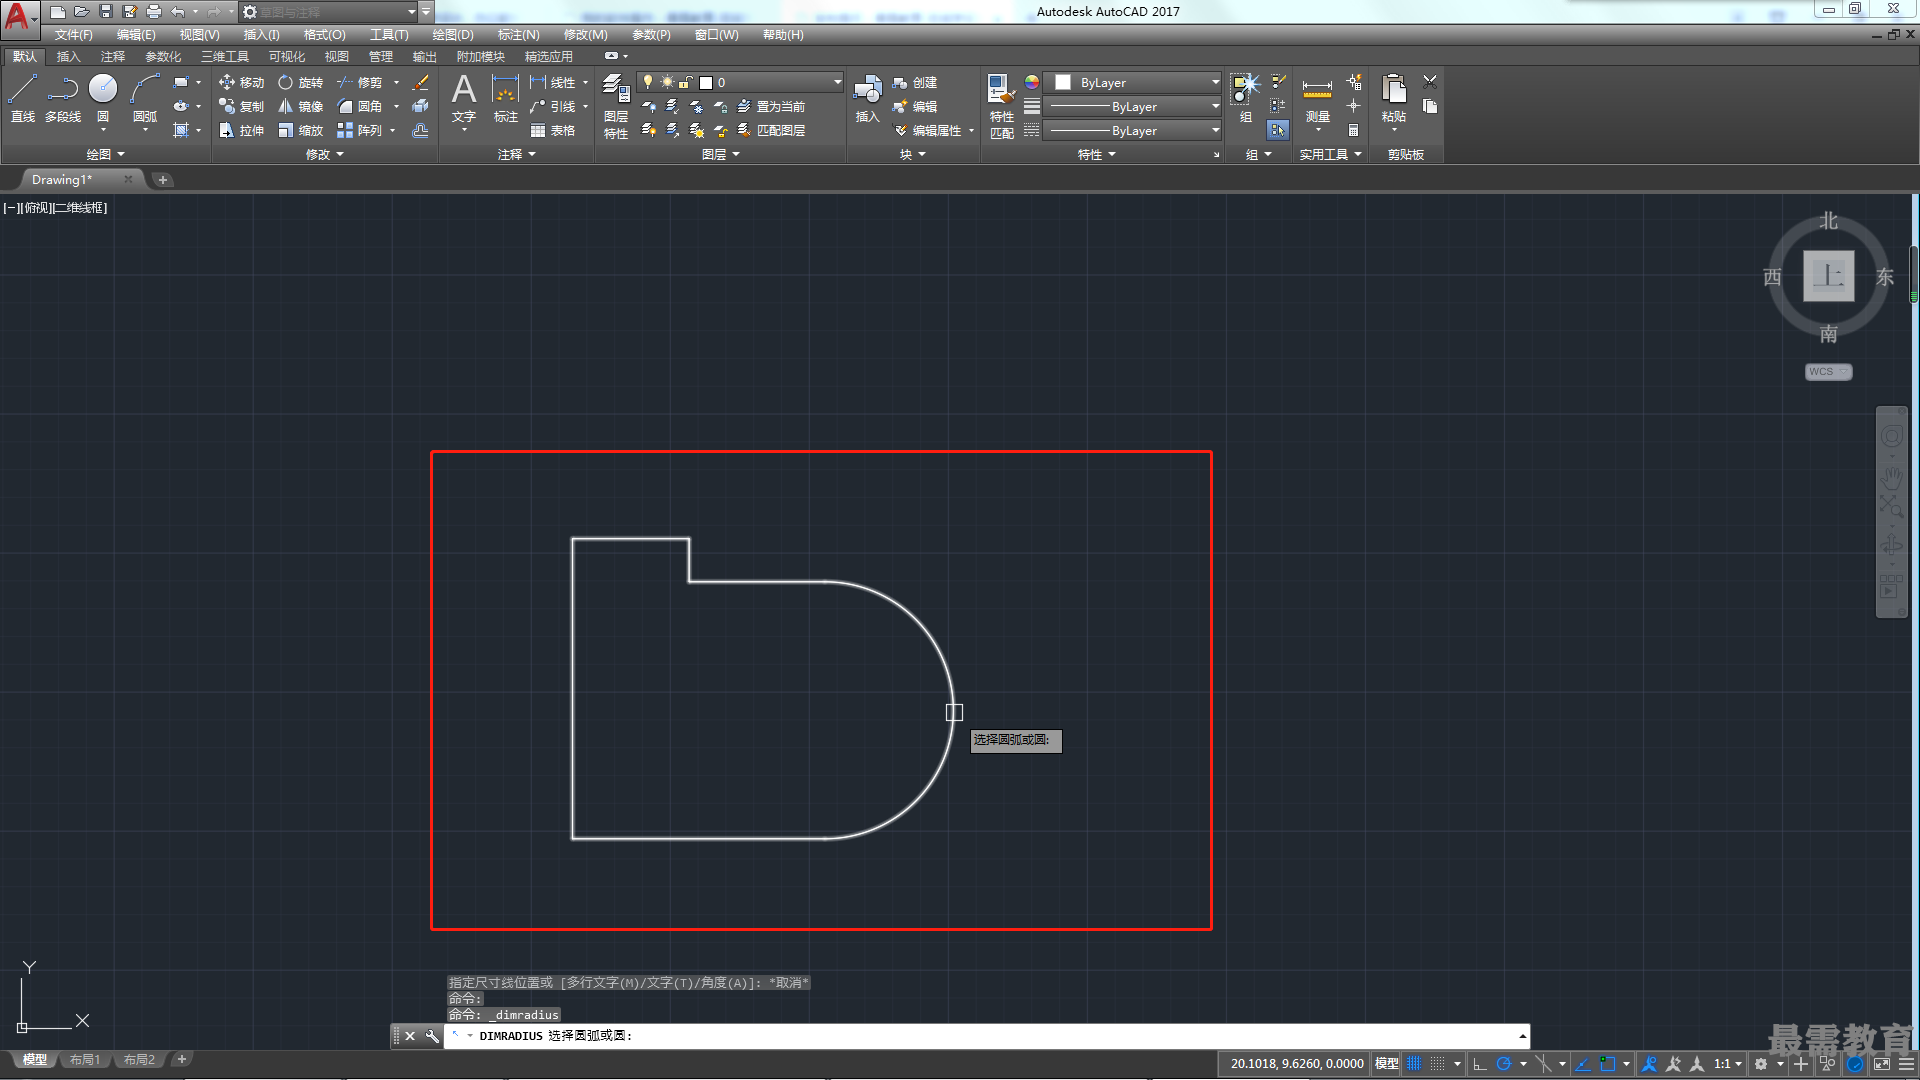Click 编辑属性 (Edit Attributes) button
The image size is (1920, 1080).
927,130
